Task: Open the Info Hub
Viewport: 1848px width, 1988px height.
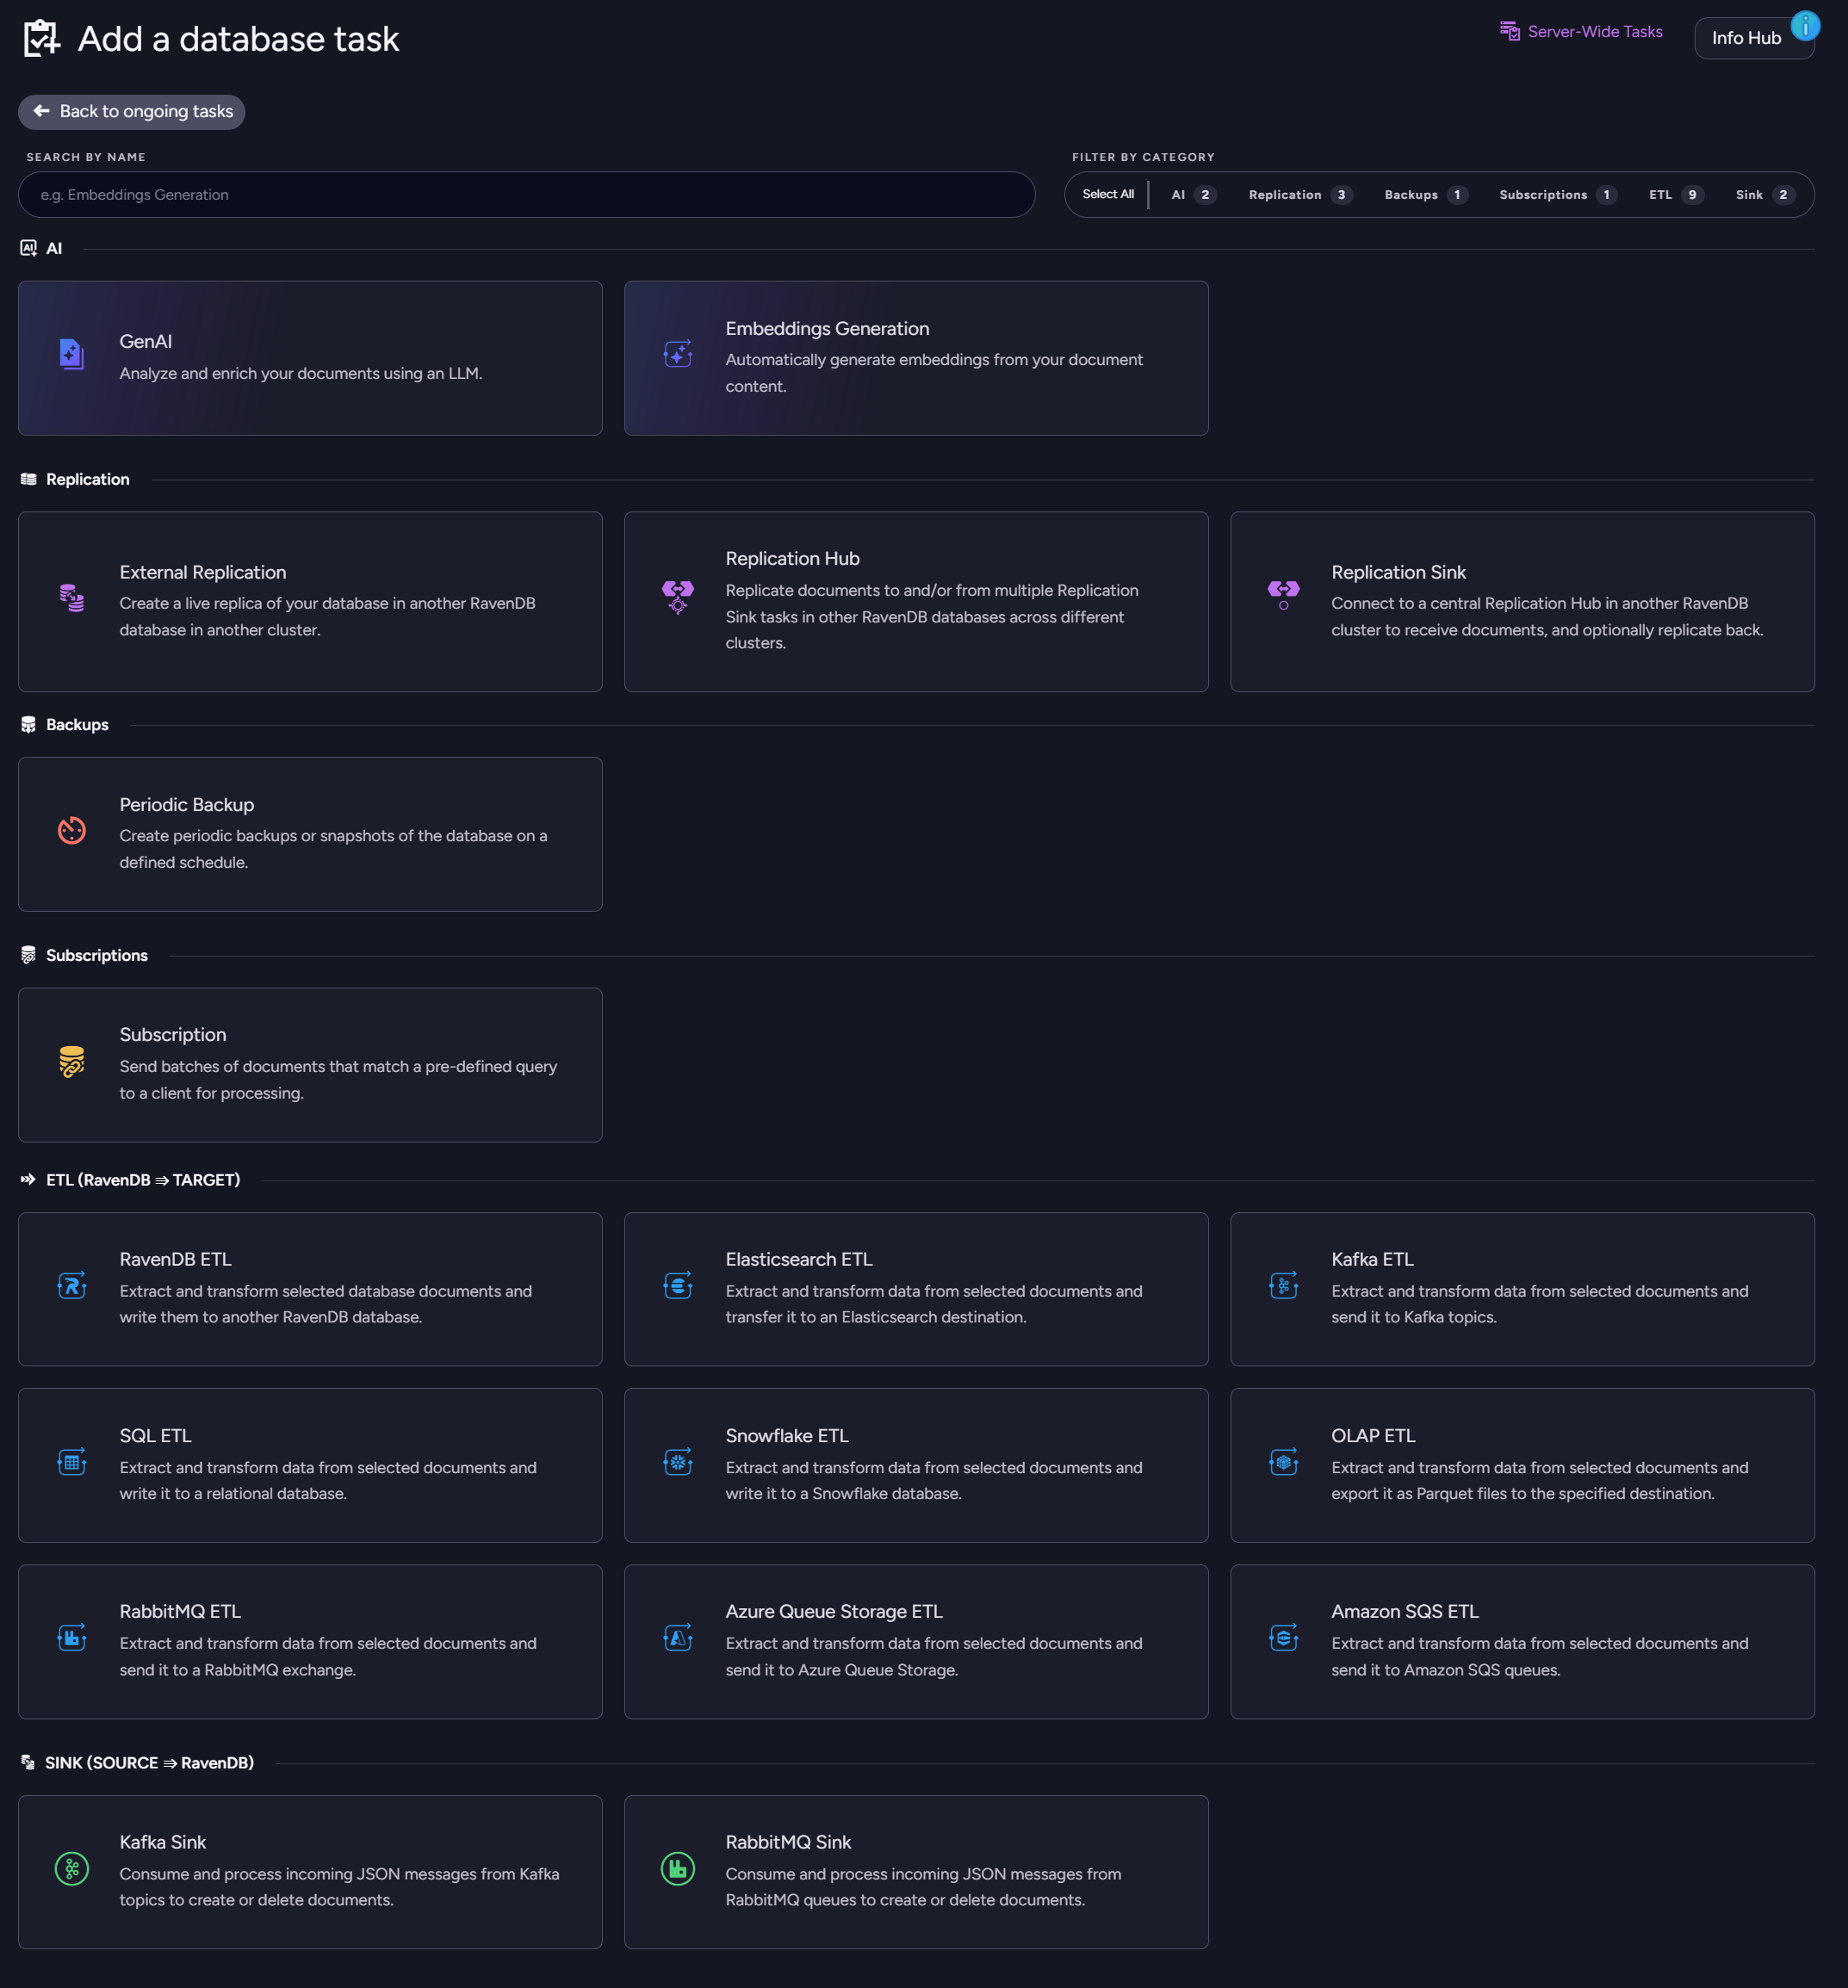Action: pos(1753,38)
